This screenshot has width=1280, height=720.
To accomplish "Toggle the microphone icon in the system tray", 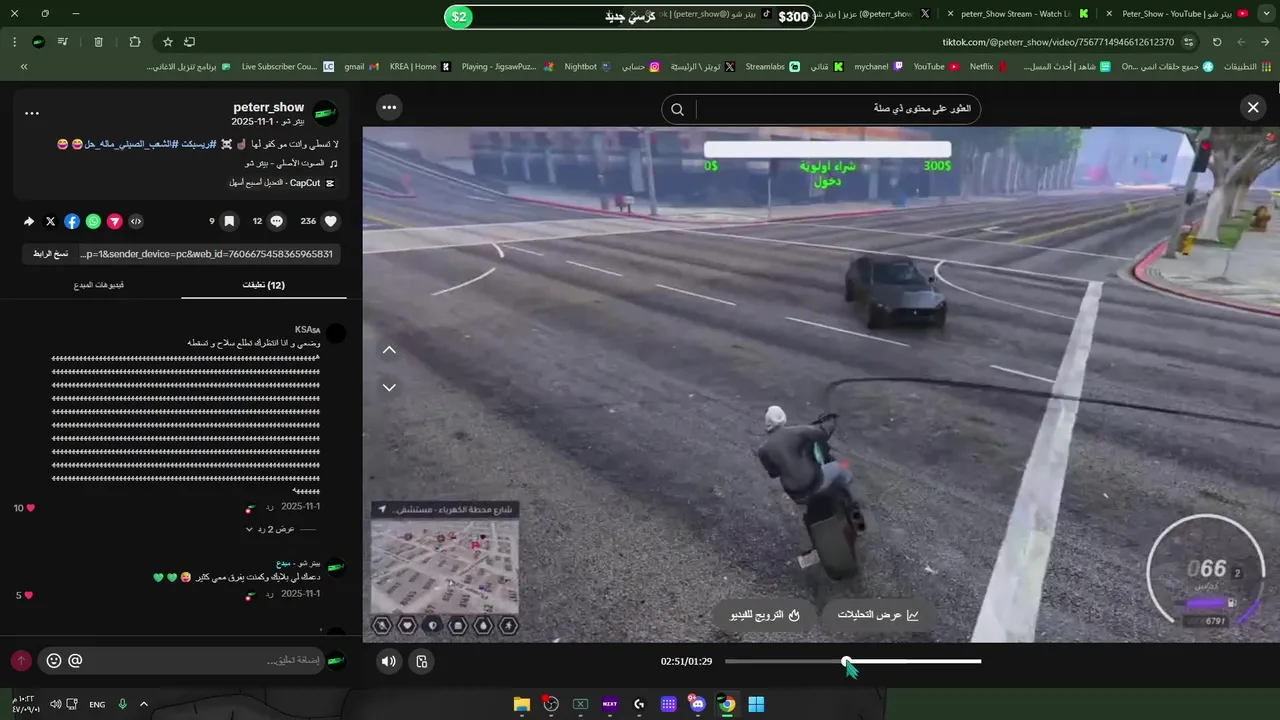I will click(123, 704).
